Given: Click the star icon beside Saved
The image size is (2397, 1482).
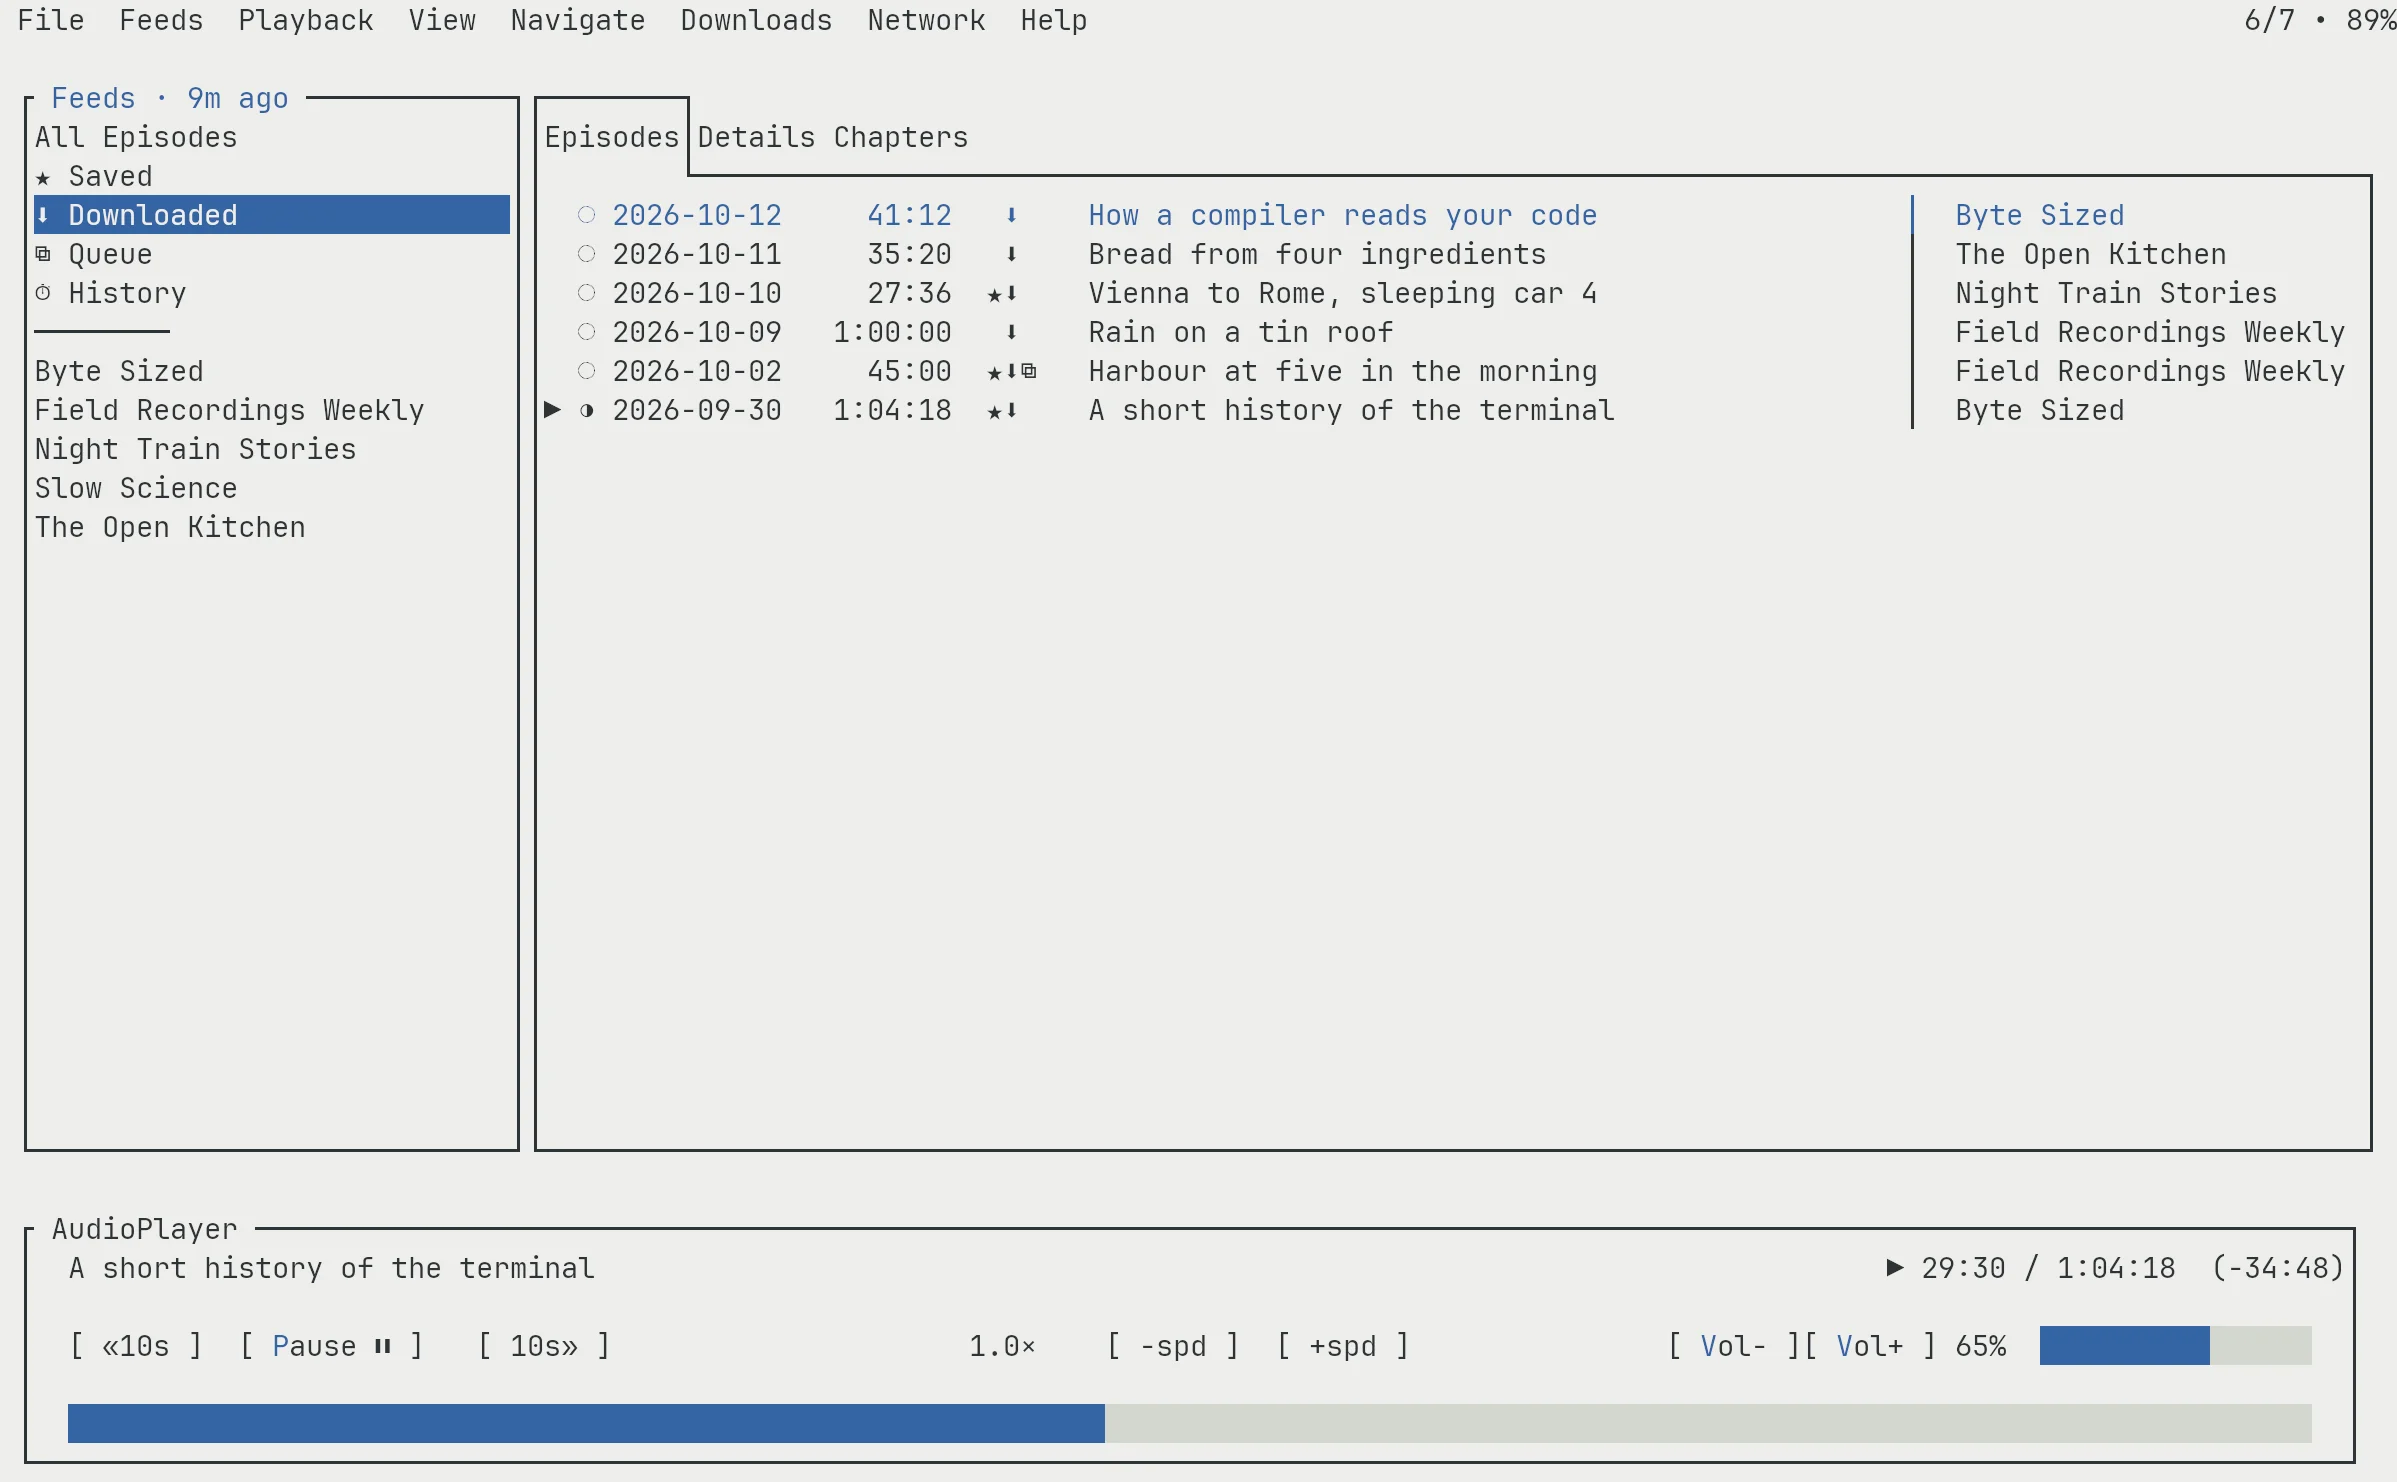Looking at the screenshot, I should pyautogui.click(x=43, y=177).
